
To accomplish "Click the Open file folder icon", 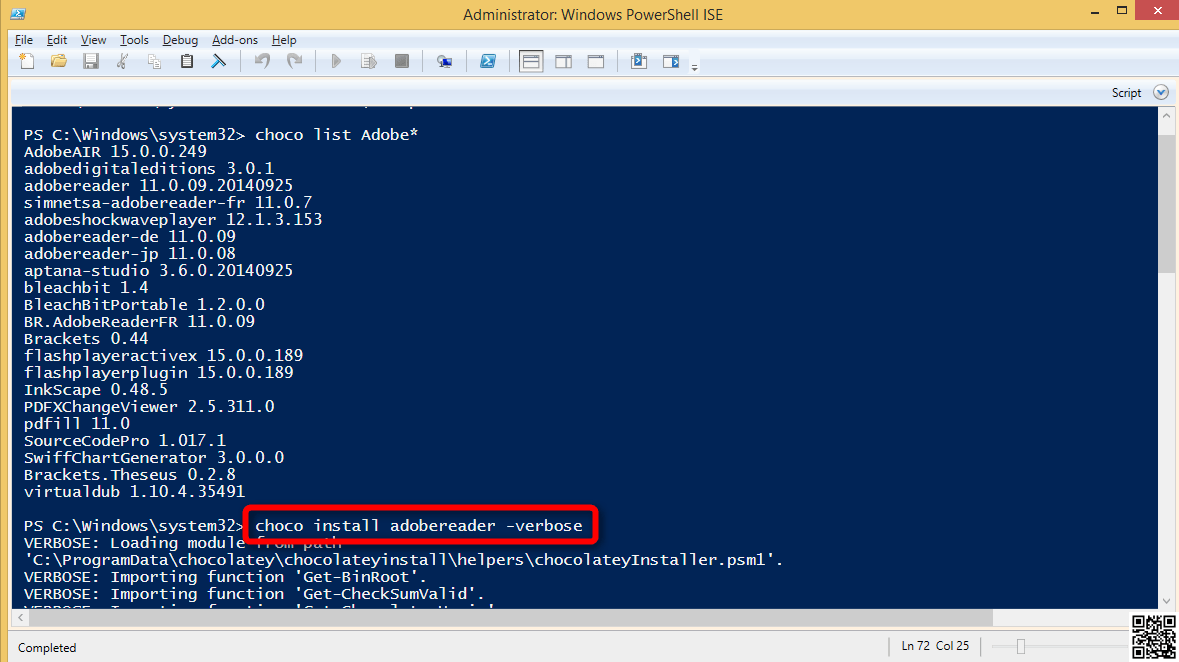I will click(59, 62).
